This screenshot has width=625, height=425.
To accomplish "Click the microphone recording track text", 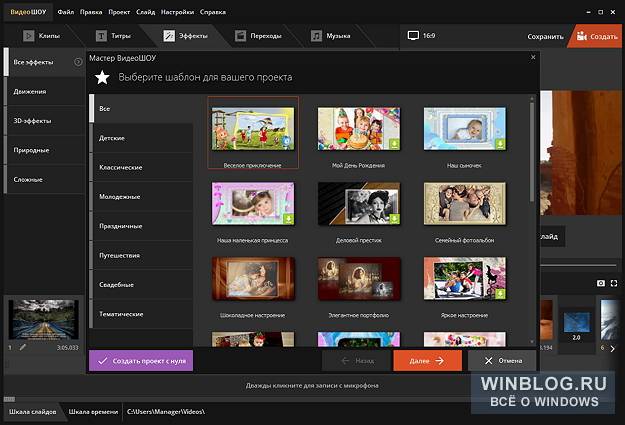I will pyautogui.click(x=312, y=386).
